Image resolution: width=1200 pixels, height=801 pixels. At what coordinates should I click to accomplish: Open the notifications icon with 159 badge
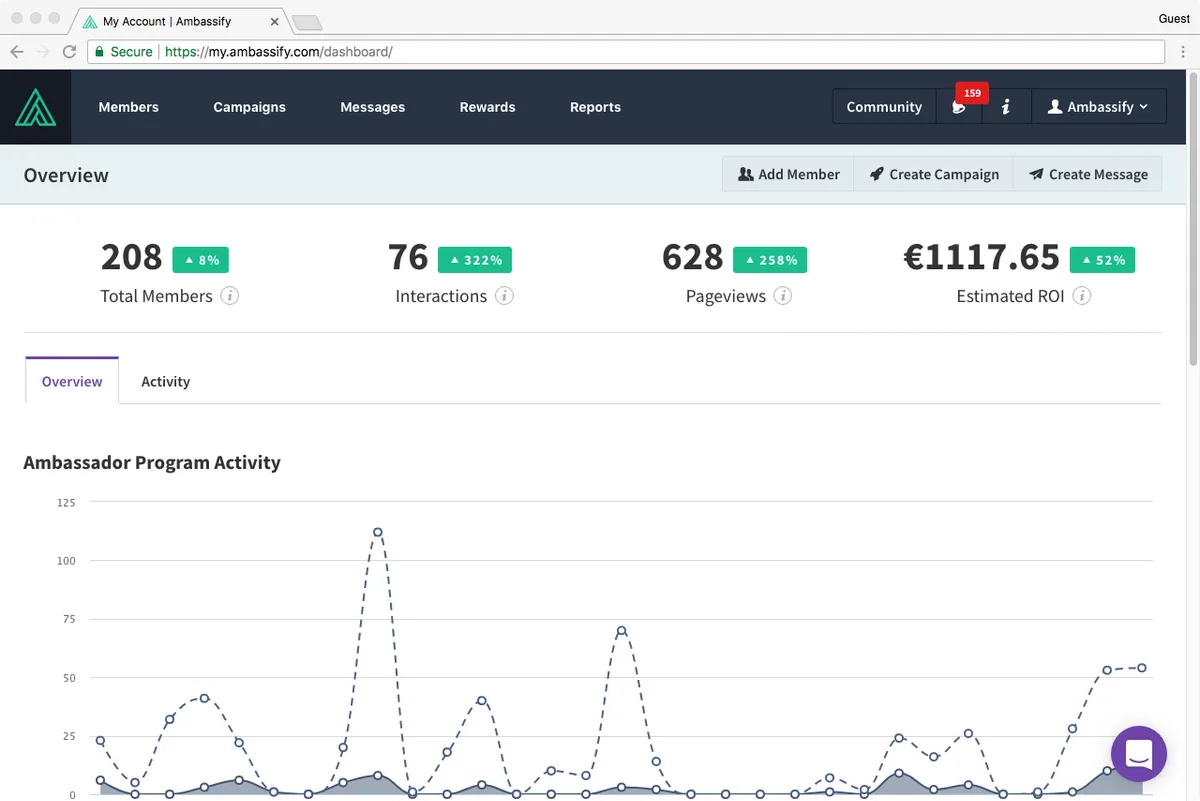point(960,107)
